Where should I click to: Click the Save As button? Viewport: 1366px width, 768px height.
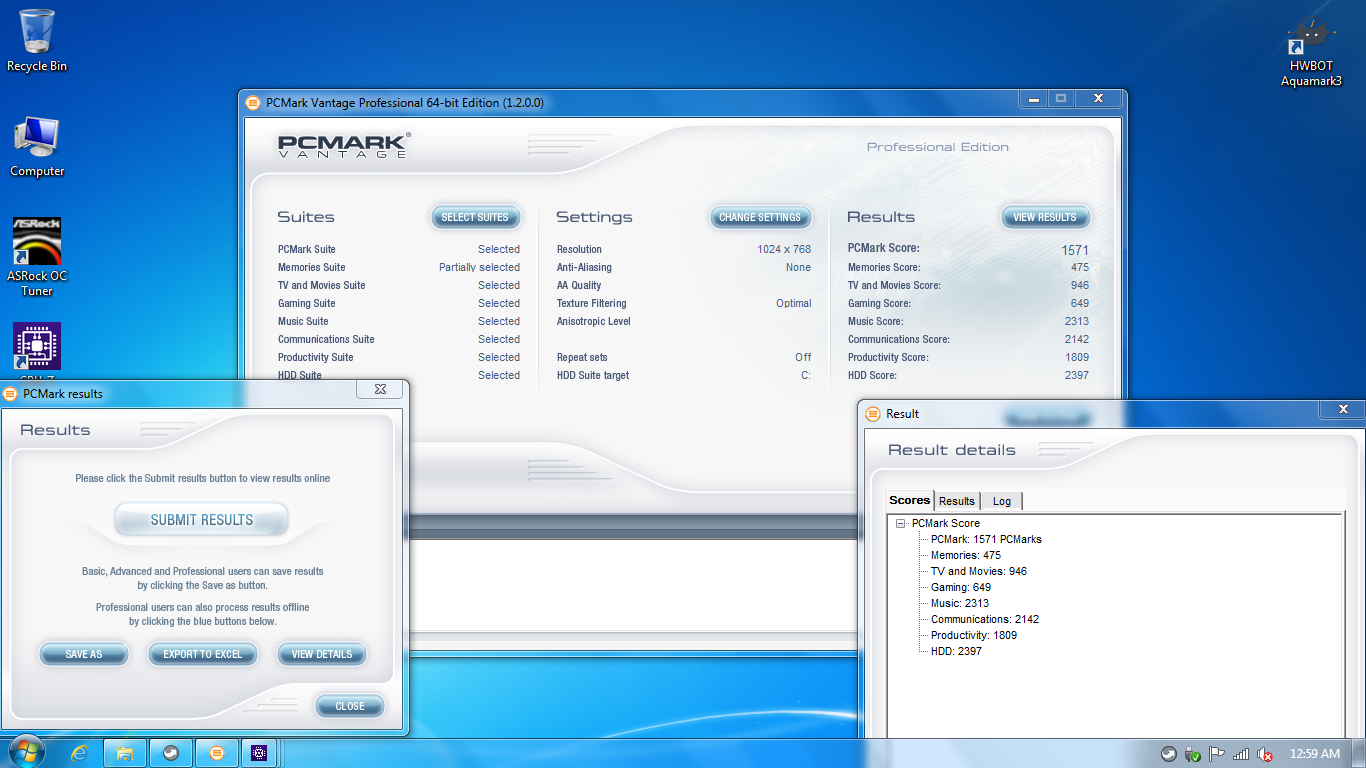click(84, 654)
